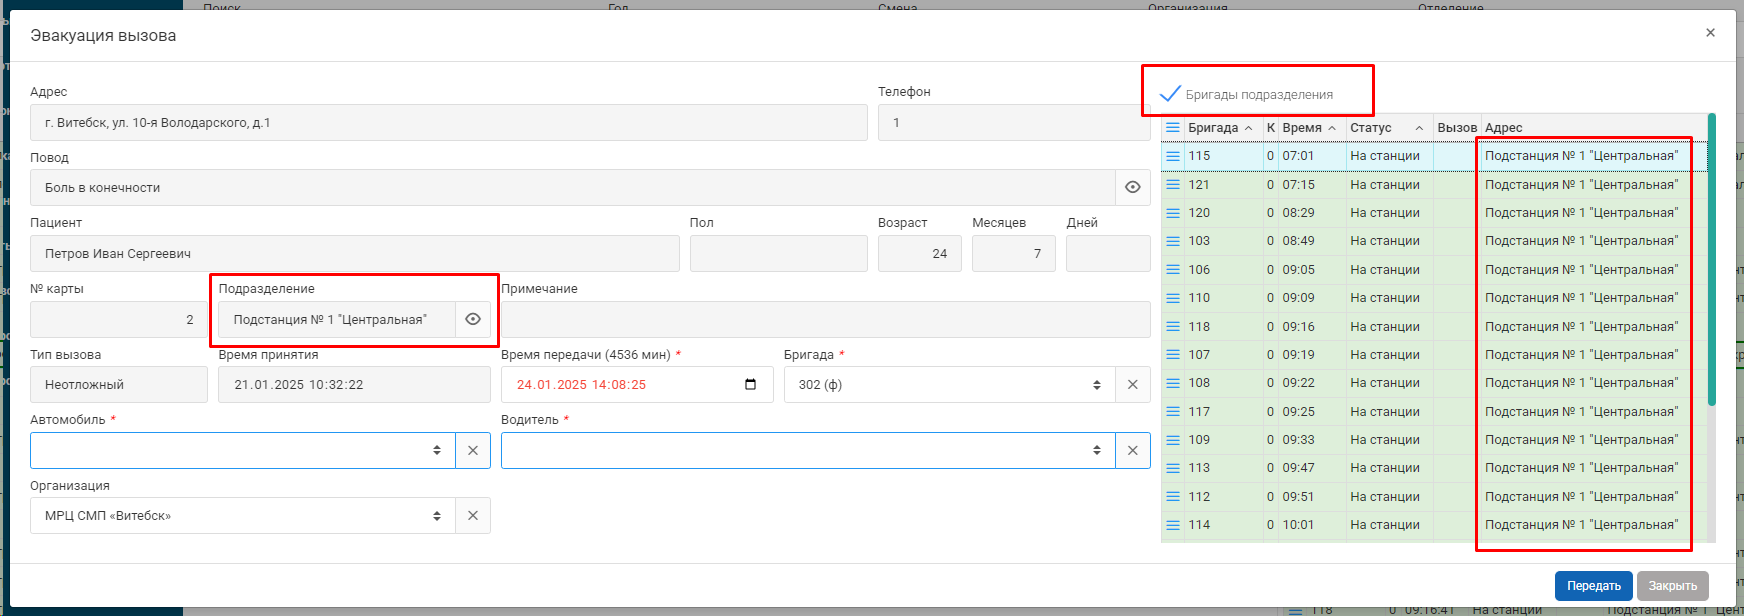Click the Время принятия field
The height and width of the screenshot is (616, 1744).
(354, 385)
